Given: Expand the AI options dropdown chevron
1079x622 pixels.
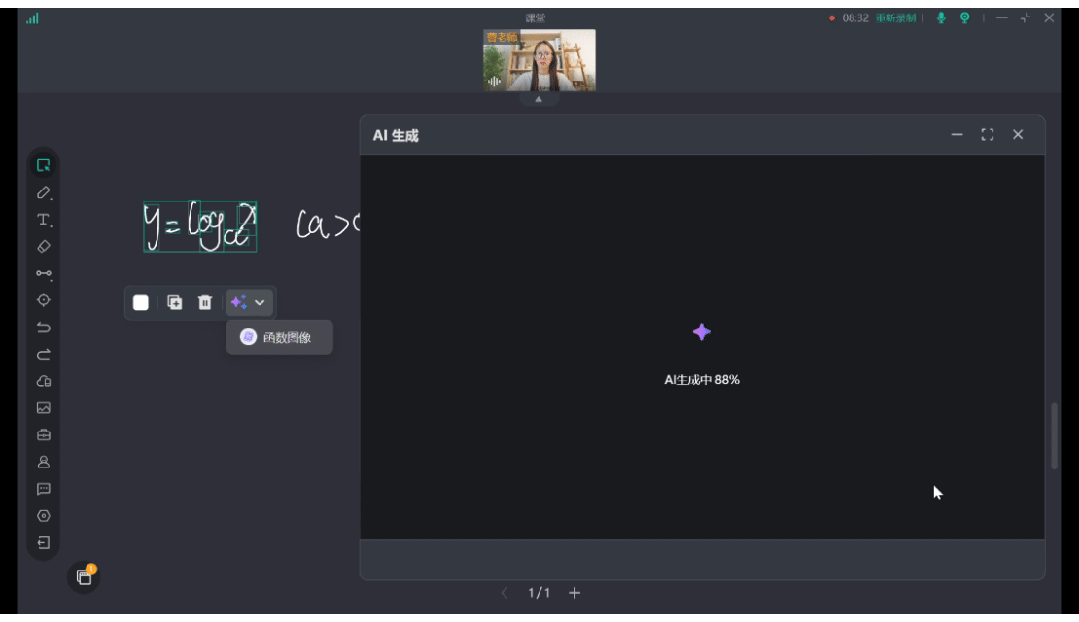Looking at the screenshot, I should click(x=259, y=302).
